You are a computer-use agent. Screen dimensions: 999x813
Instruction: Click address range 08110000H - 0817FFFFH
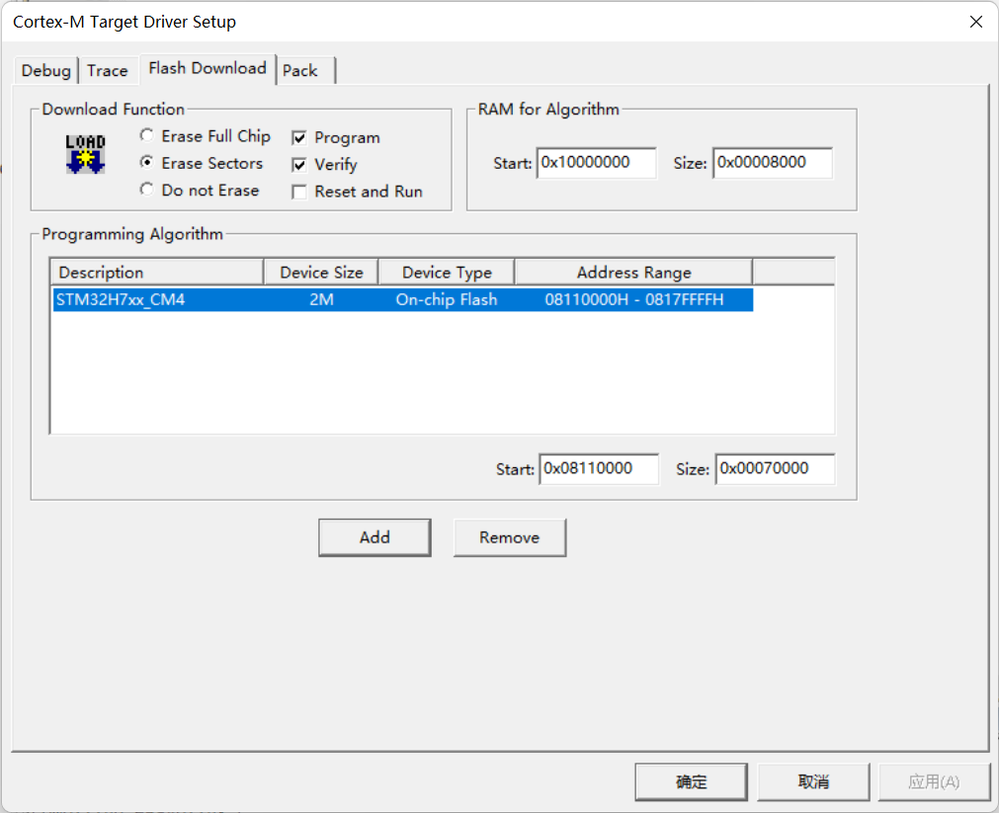(634, 299)
